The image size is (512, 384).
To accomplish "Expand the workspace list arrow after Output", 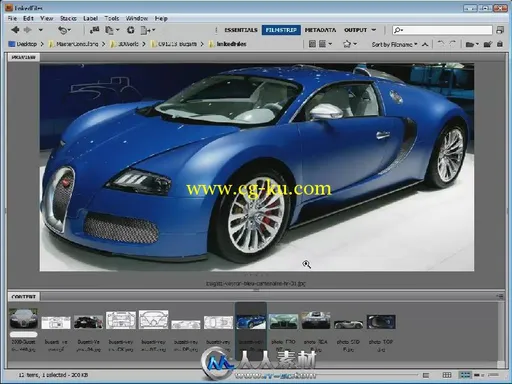I will point(374,30).
